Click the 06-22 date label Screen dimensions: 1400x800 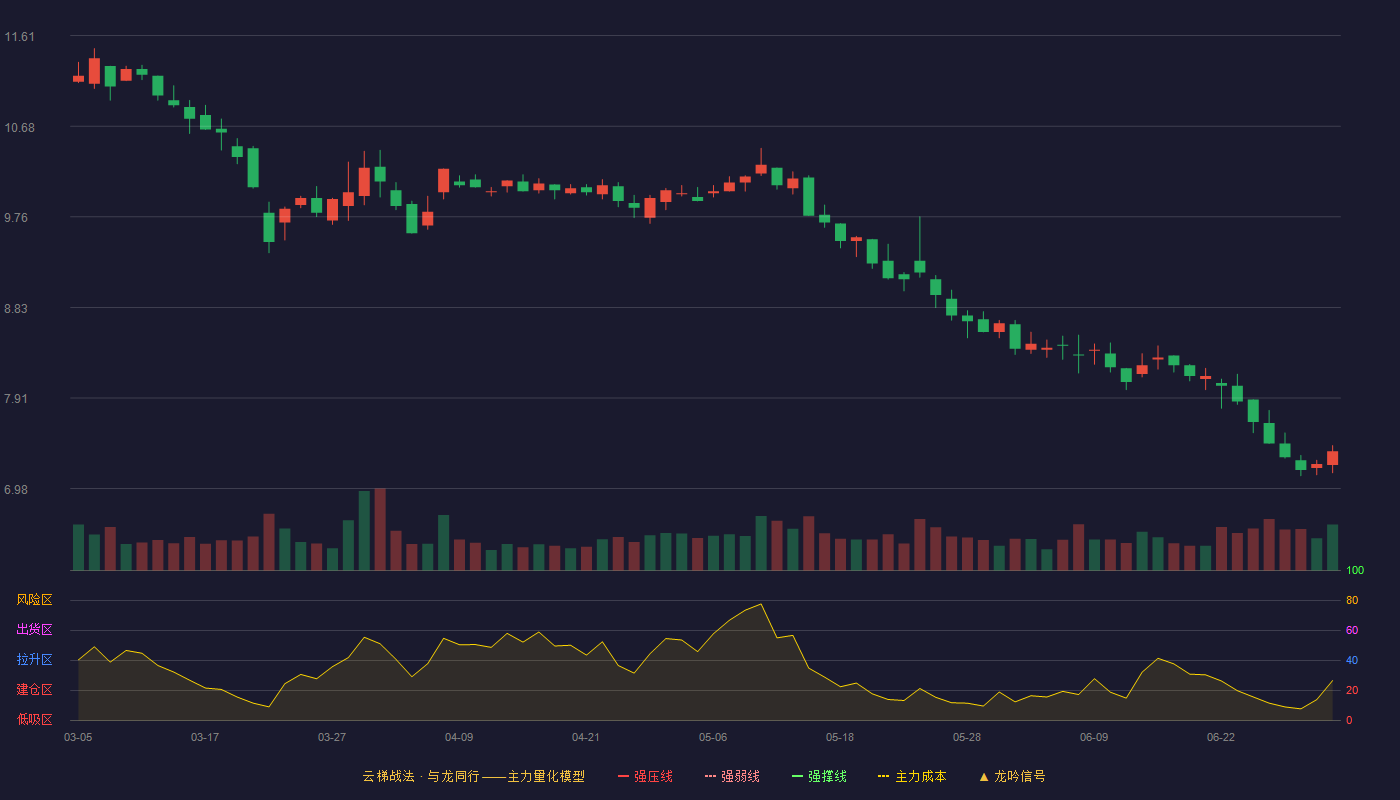(1221, 737)
